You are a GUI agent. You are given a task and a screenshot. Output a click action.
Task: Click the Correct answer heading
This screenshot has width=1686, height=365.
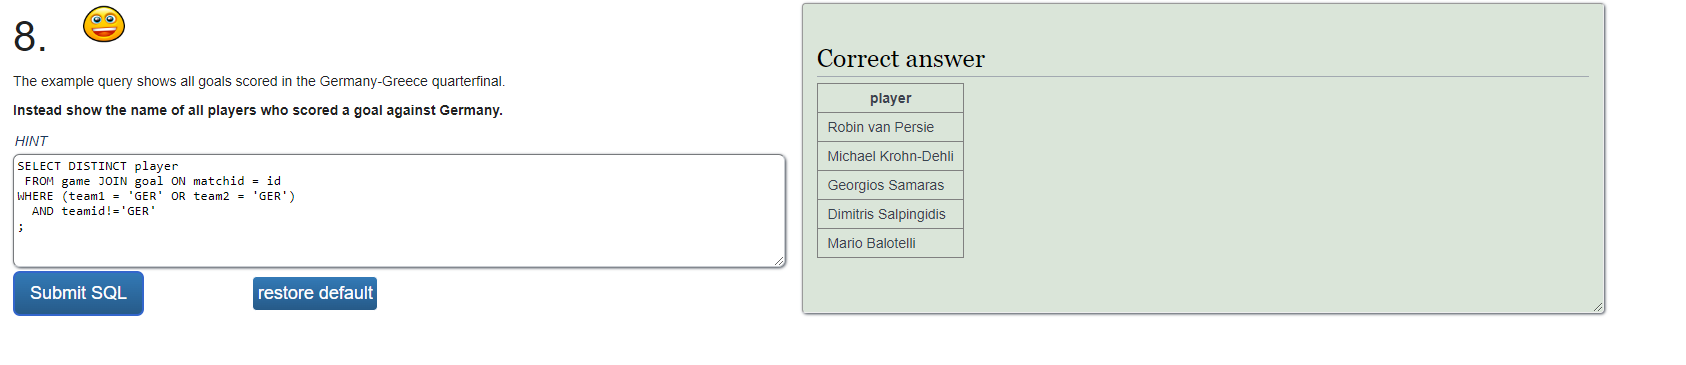click(901, 59)
